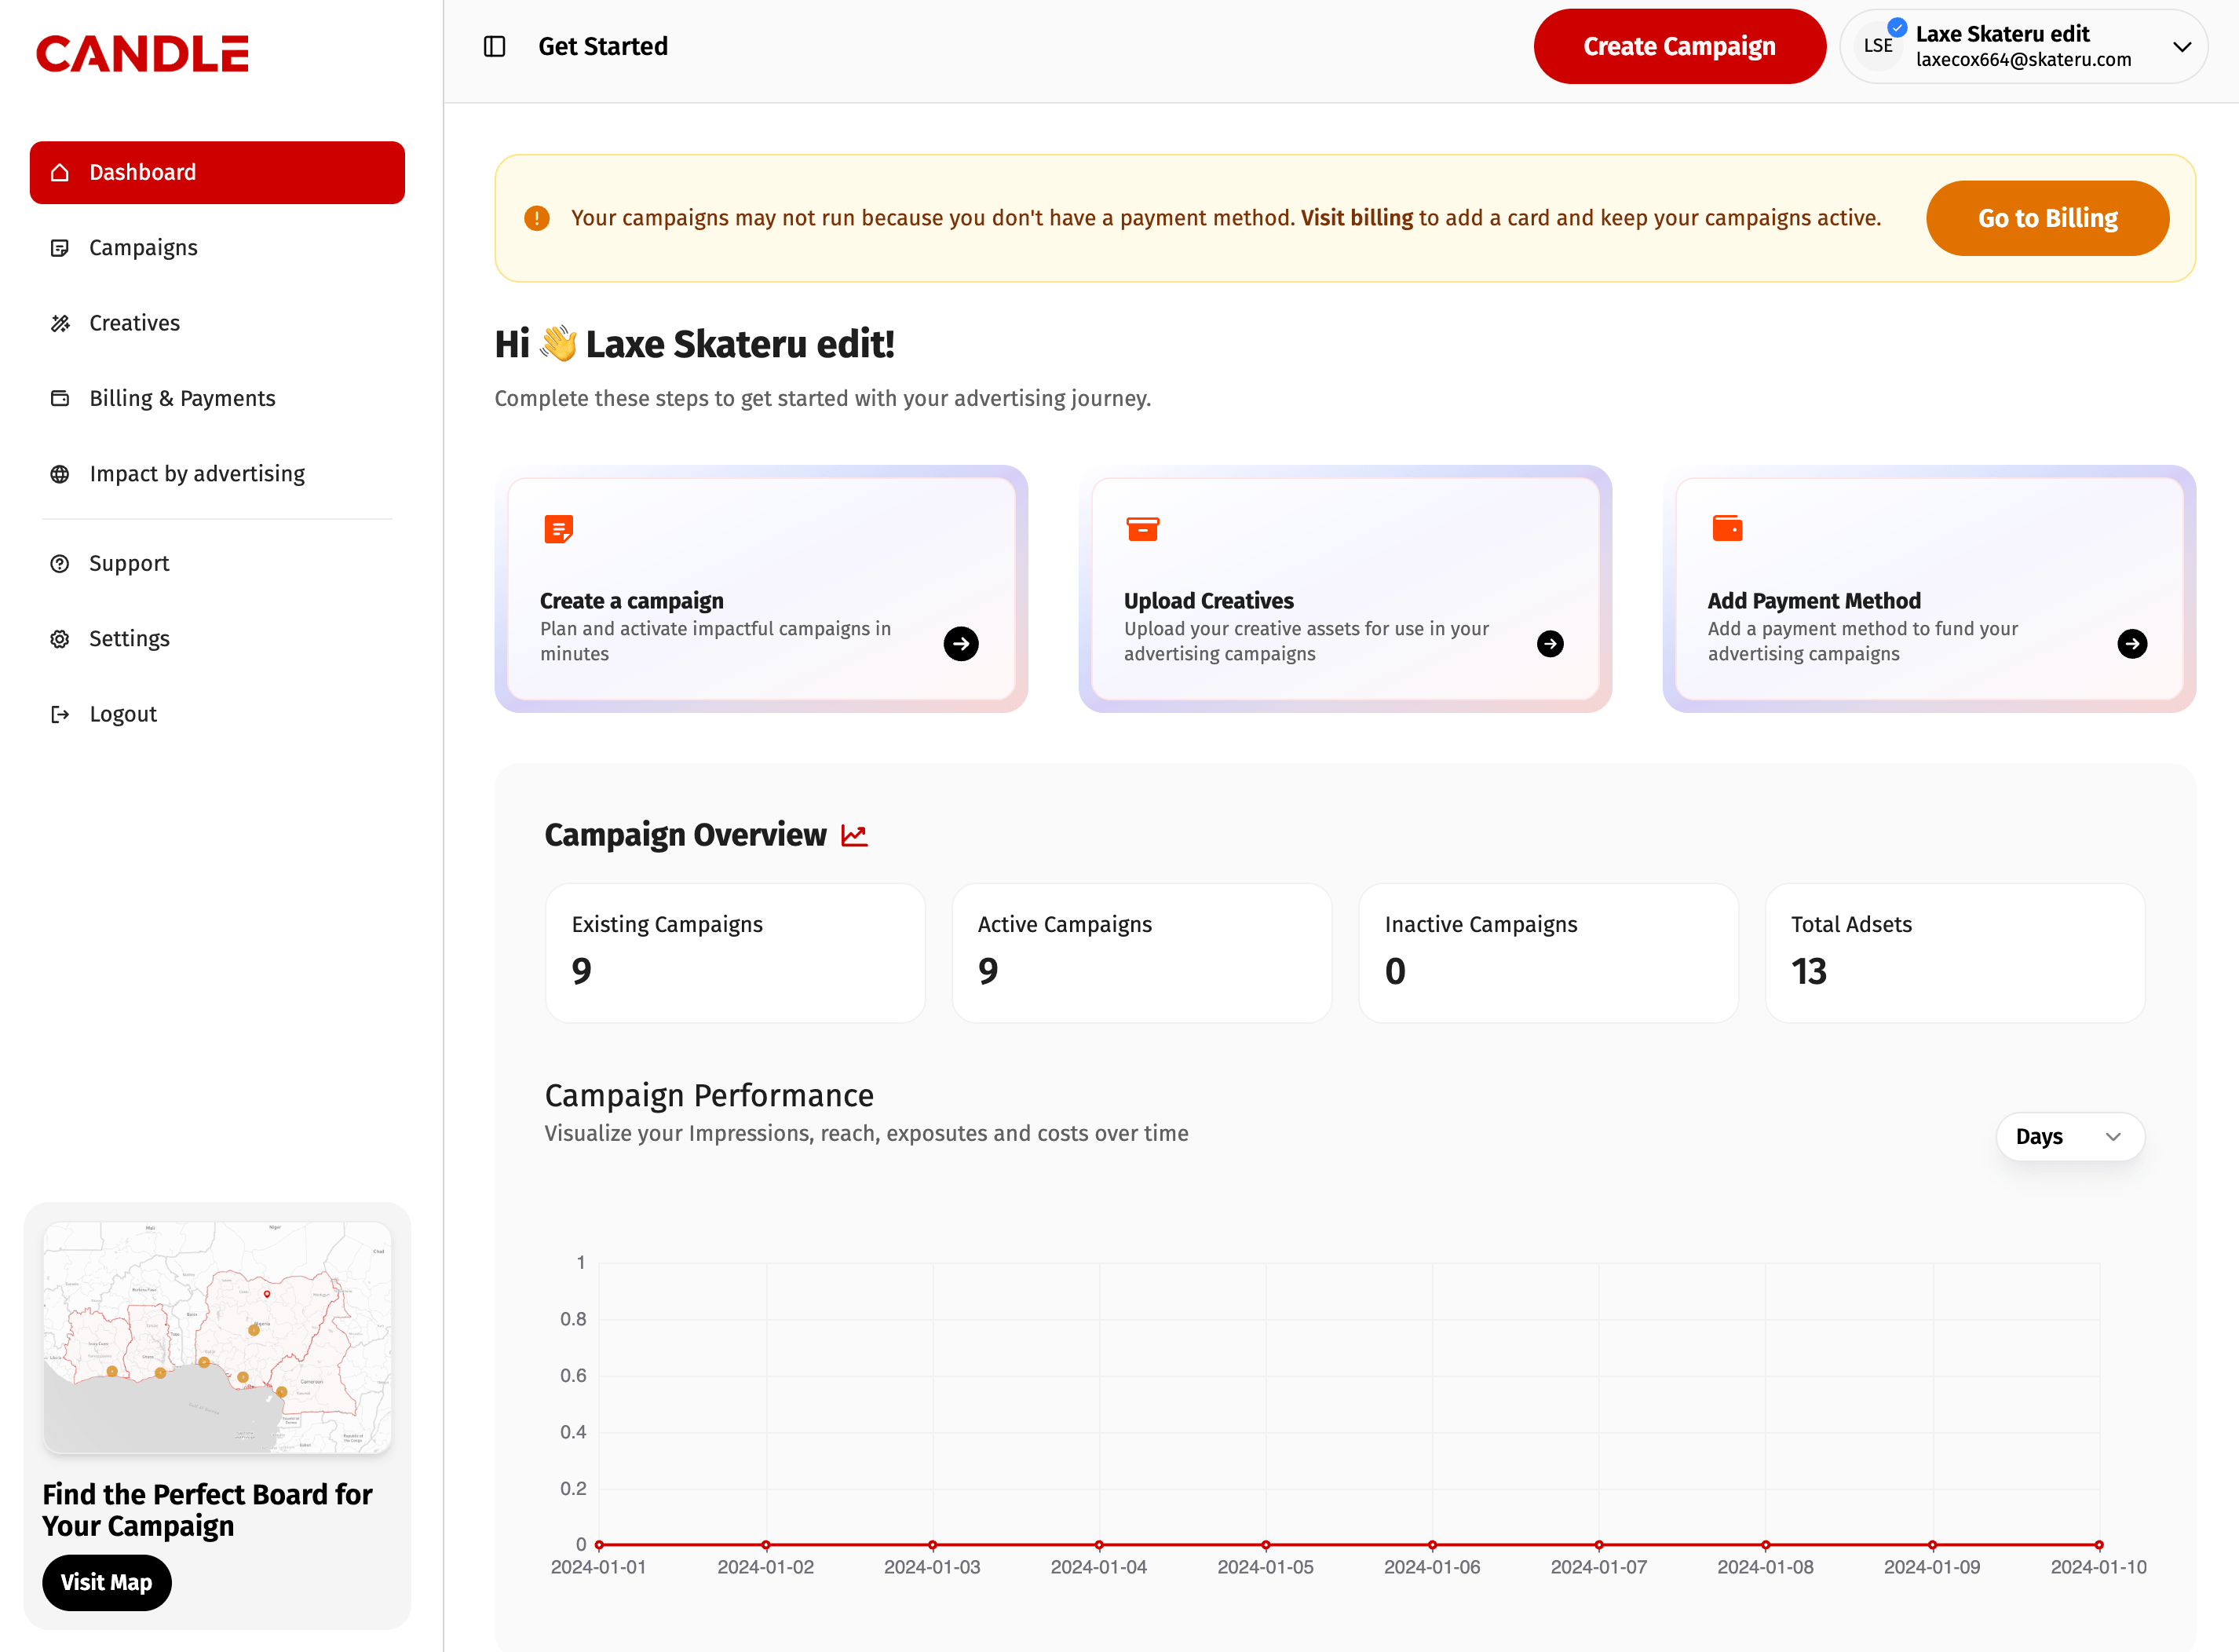This screenshot has width=2239, height=1652.
Task: Click the Support question mark icon
Action: coord(60,563)
